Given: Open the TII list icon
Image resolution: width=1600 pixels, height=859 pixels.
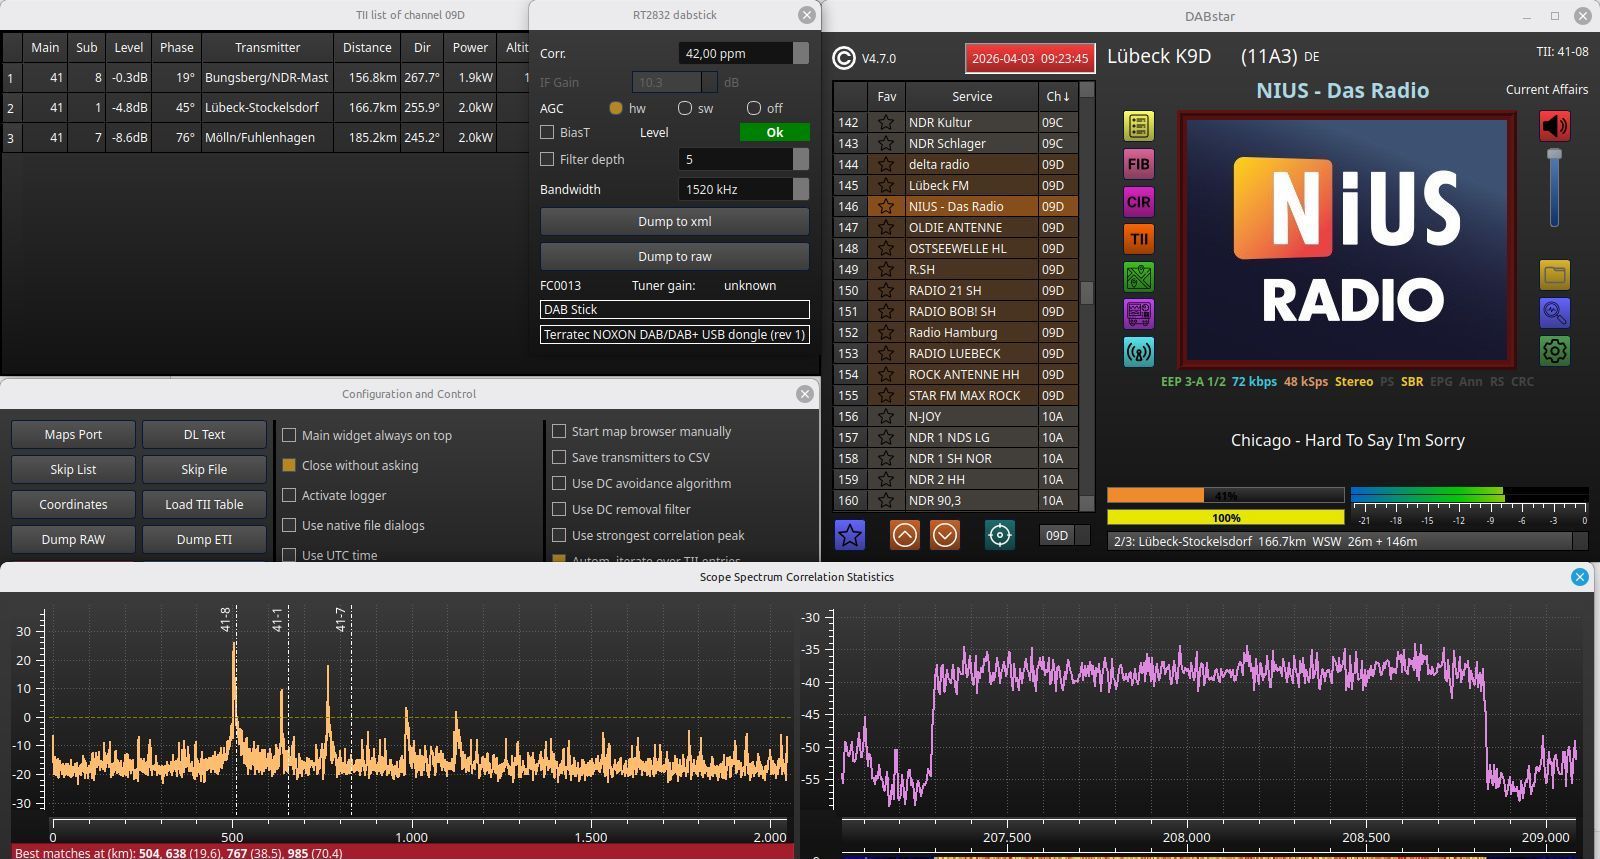Looking at the screenshot, I should 1138,239.
